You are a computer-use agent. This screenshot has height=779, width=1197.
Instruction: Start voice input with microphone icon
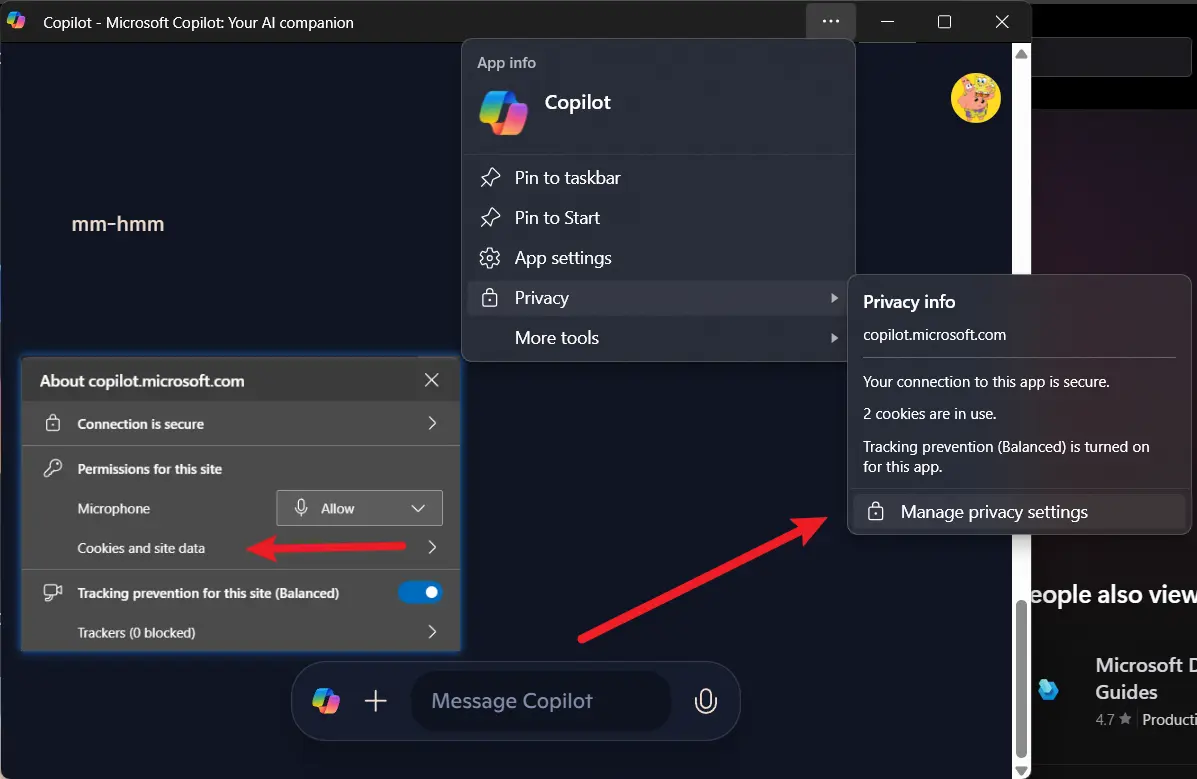click(x=705, y=700)
